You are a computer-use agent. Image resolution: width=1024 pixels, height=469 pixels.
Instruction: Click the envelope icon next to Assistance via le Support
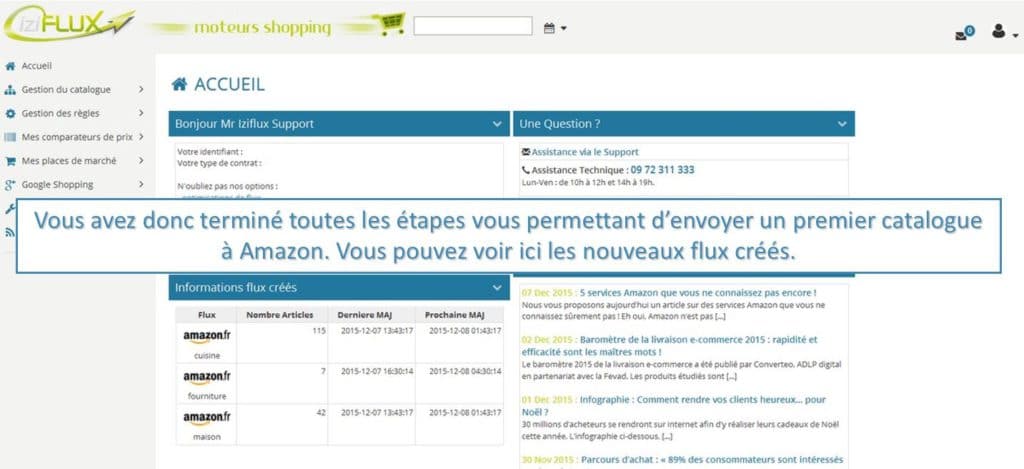point(526,152)
